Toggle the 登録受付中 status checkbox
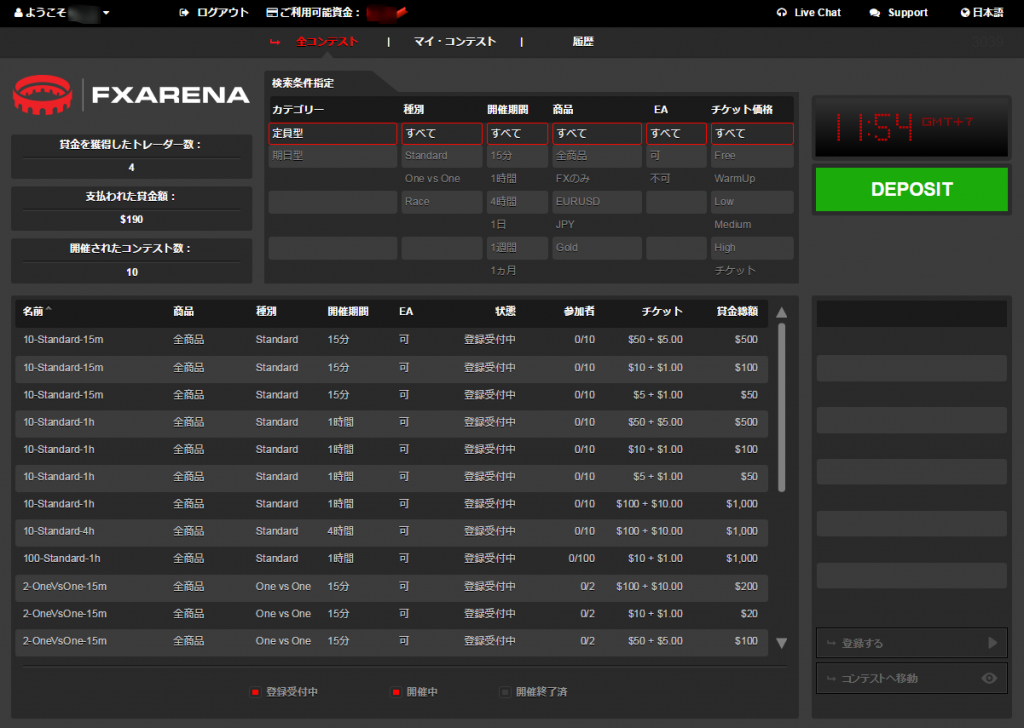Image resolution: width=1024 pixels, height=728 pixels. click(x=256, y=692)
